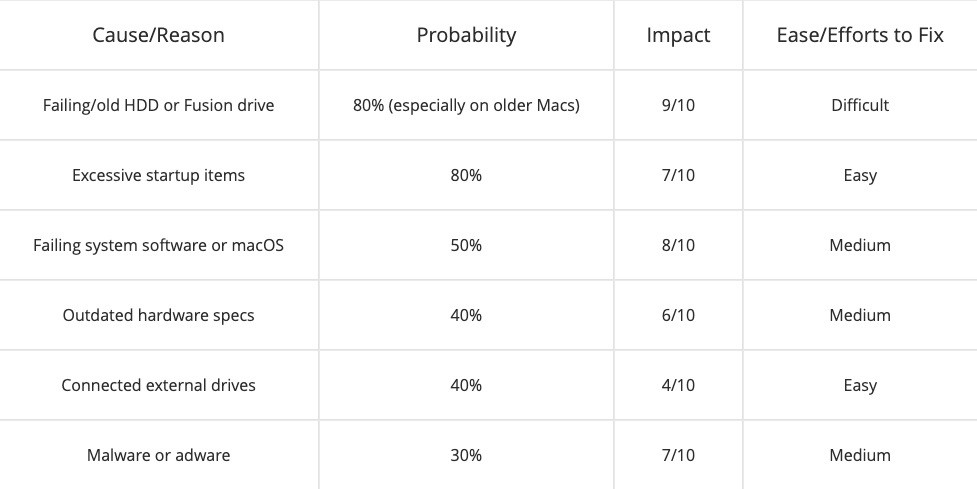Select the 9/10 impact value
Viewport: 977px width, 489px height.
(678, 105)
